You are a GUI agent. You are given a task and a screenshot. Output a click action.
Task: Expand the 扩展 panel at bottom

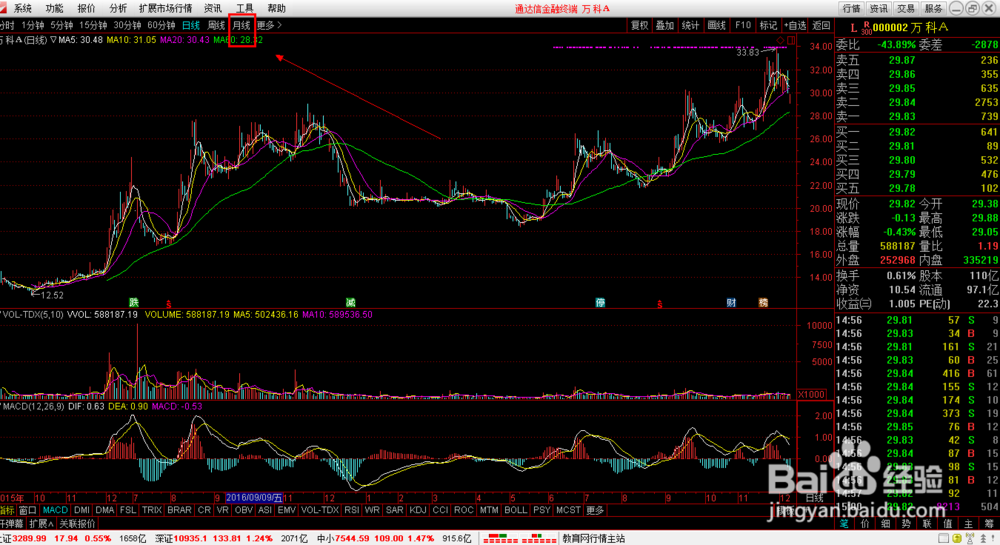point(41,523)
